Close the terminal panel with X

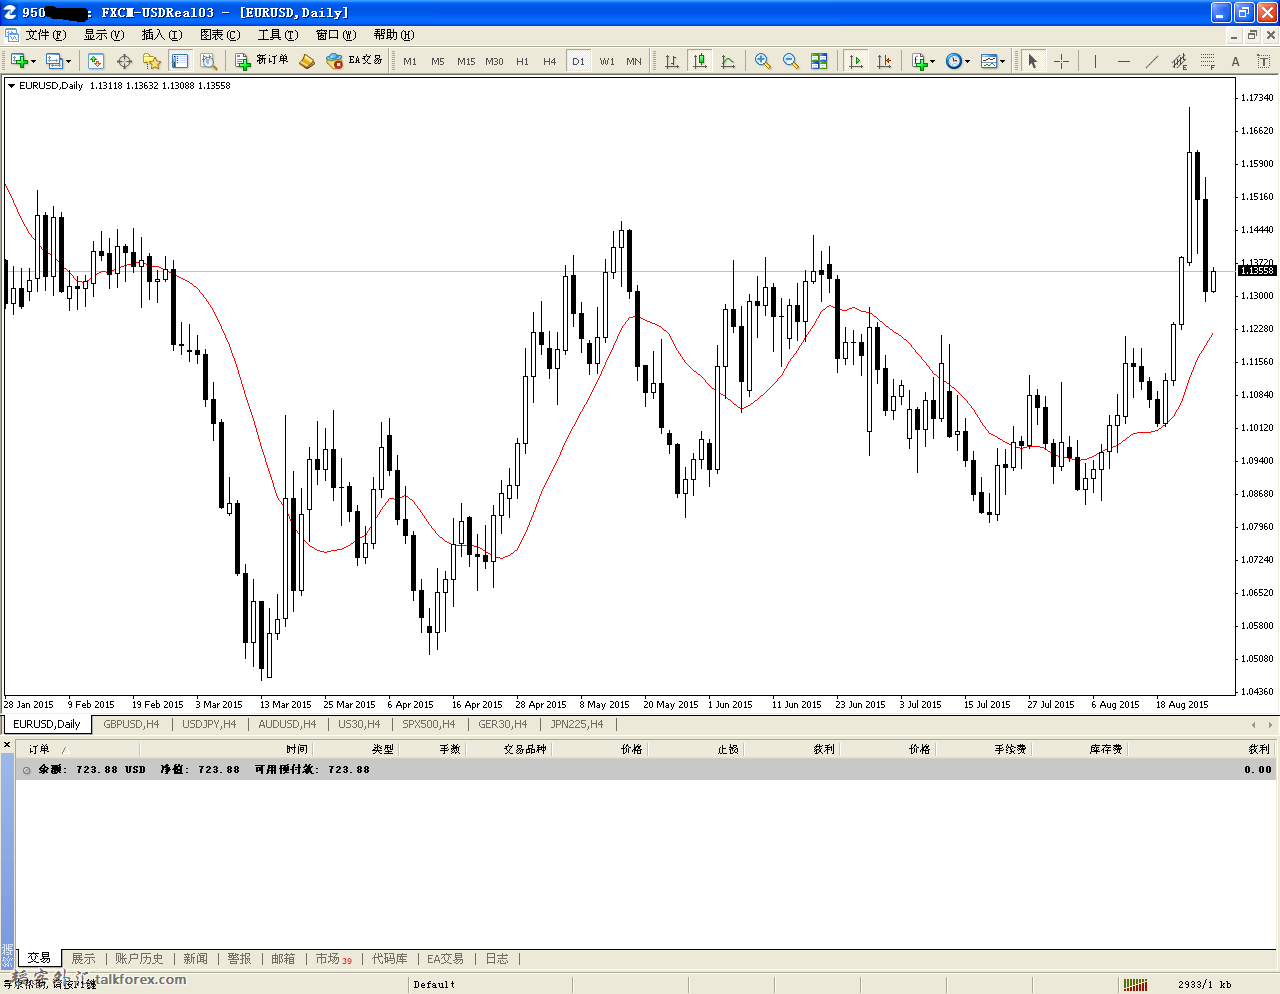[x=7, y=744]
